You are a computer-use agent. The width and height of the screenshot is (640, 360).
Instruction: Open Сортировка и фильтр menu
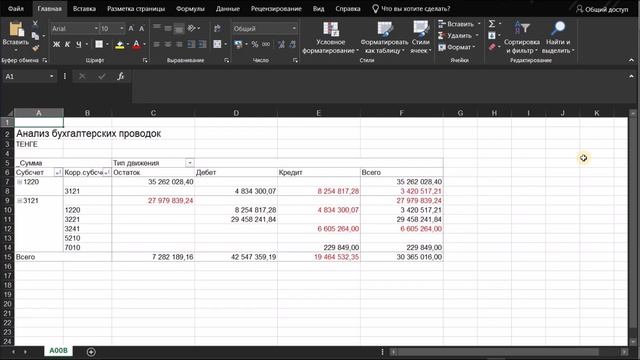click(x=522, y=38)
